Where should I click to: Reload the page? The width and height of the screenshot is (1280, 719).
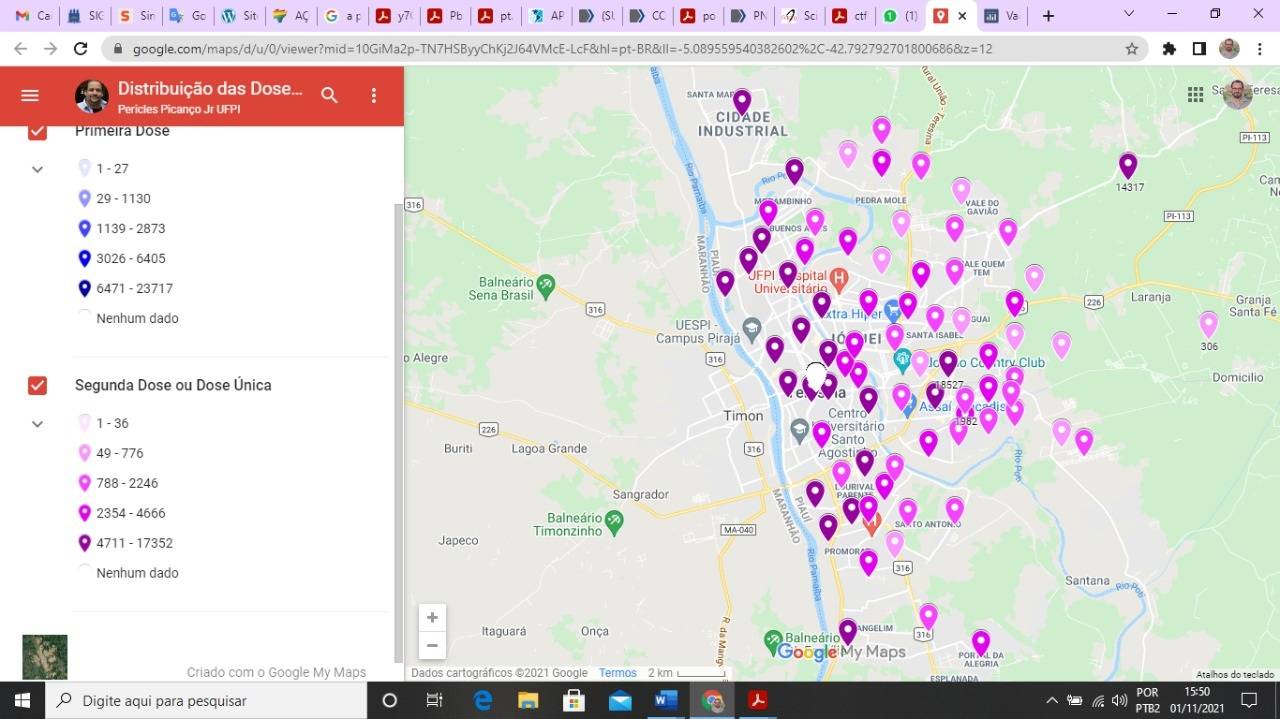(81, 48)
